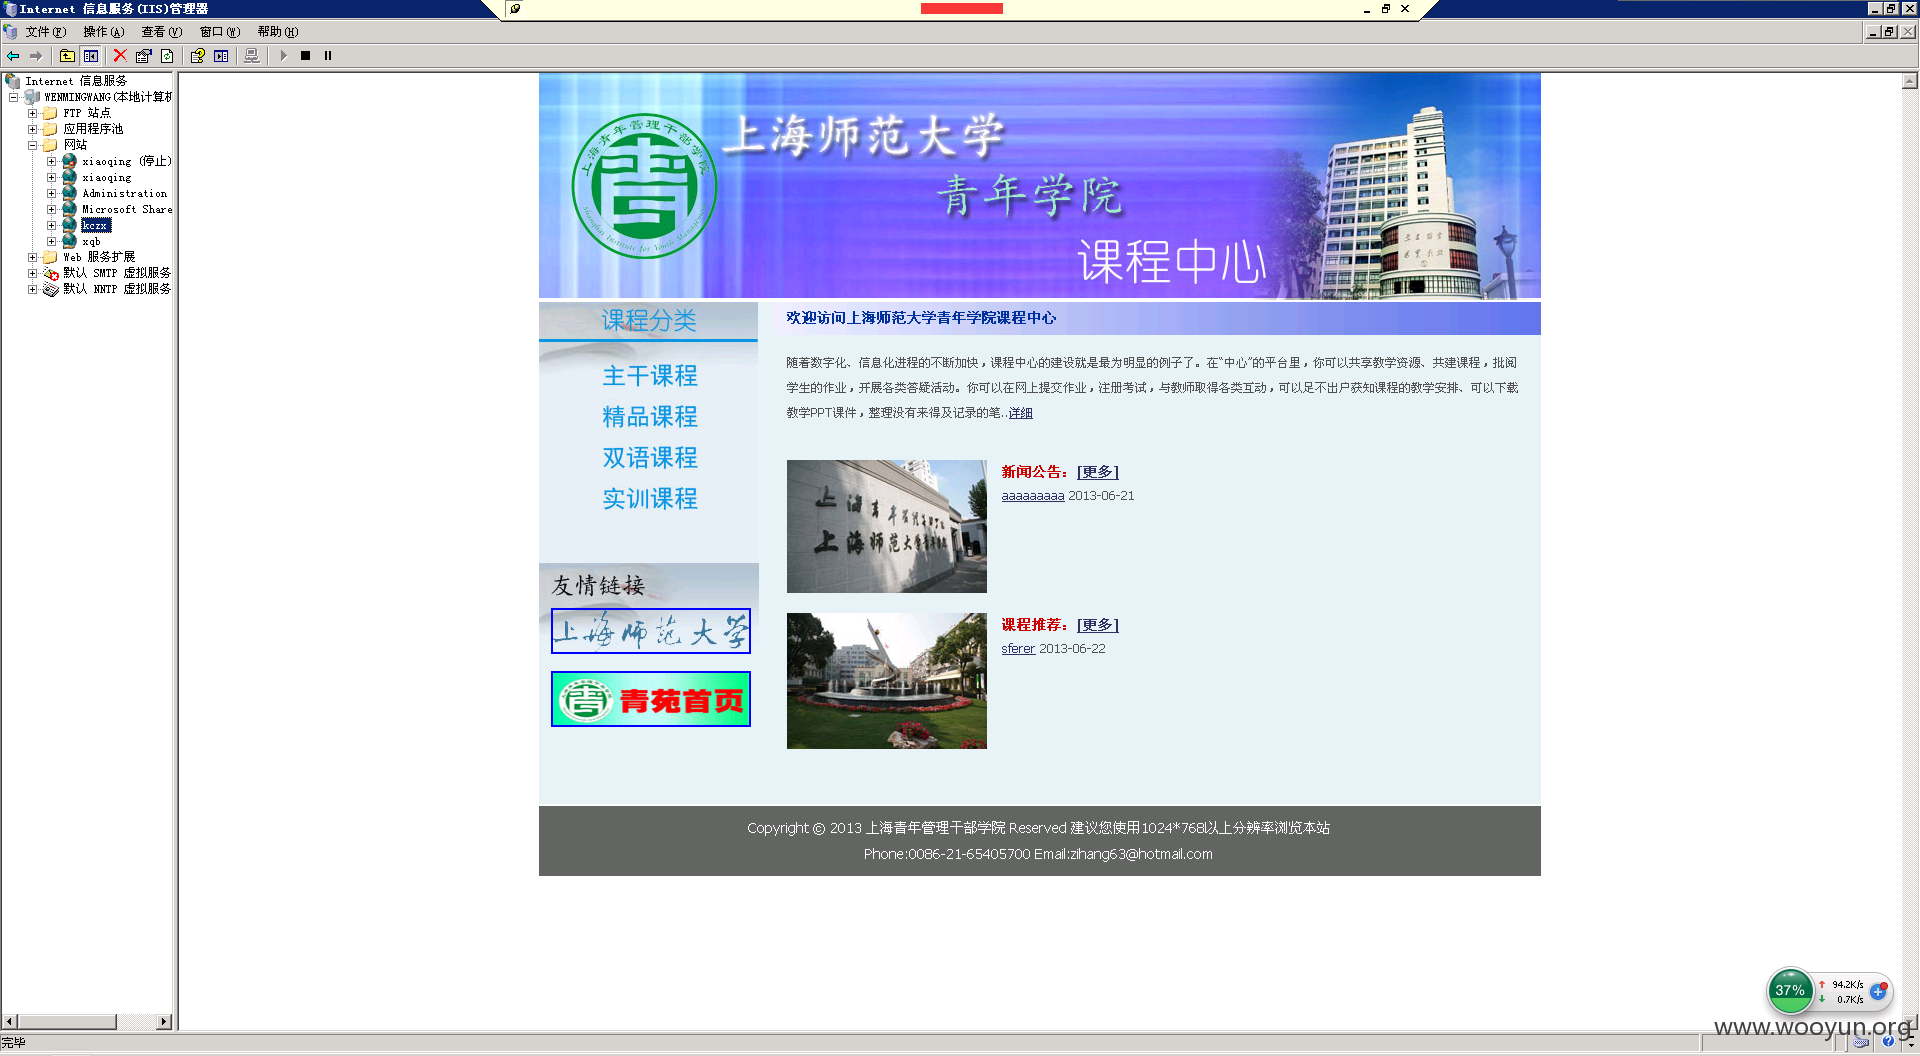Click the Start item play icon
The height and width of the screenshot is (1056, 1920).
(x=283, y=56)
